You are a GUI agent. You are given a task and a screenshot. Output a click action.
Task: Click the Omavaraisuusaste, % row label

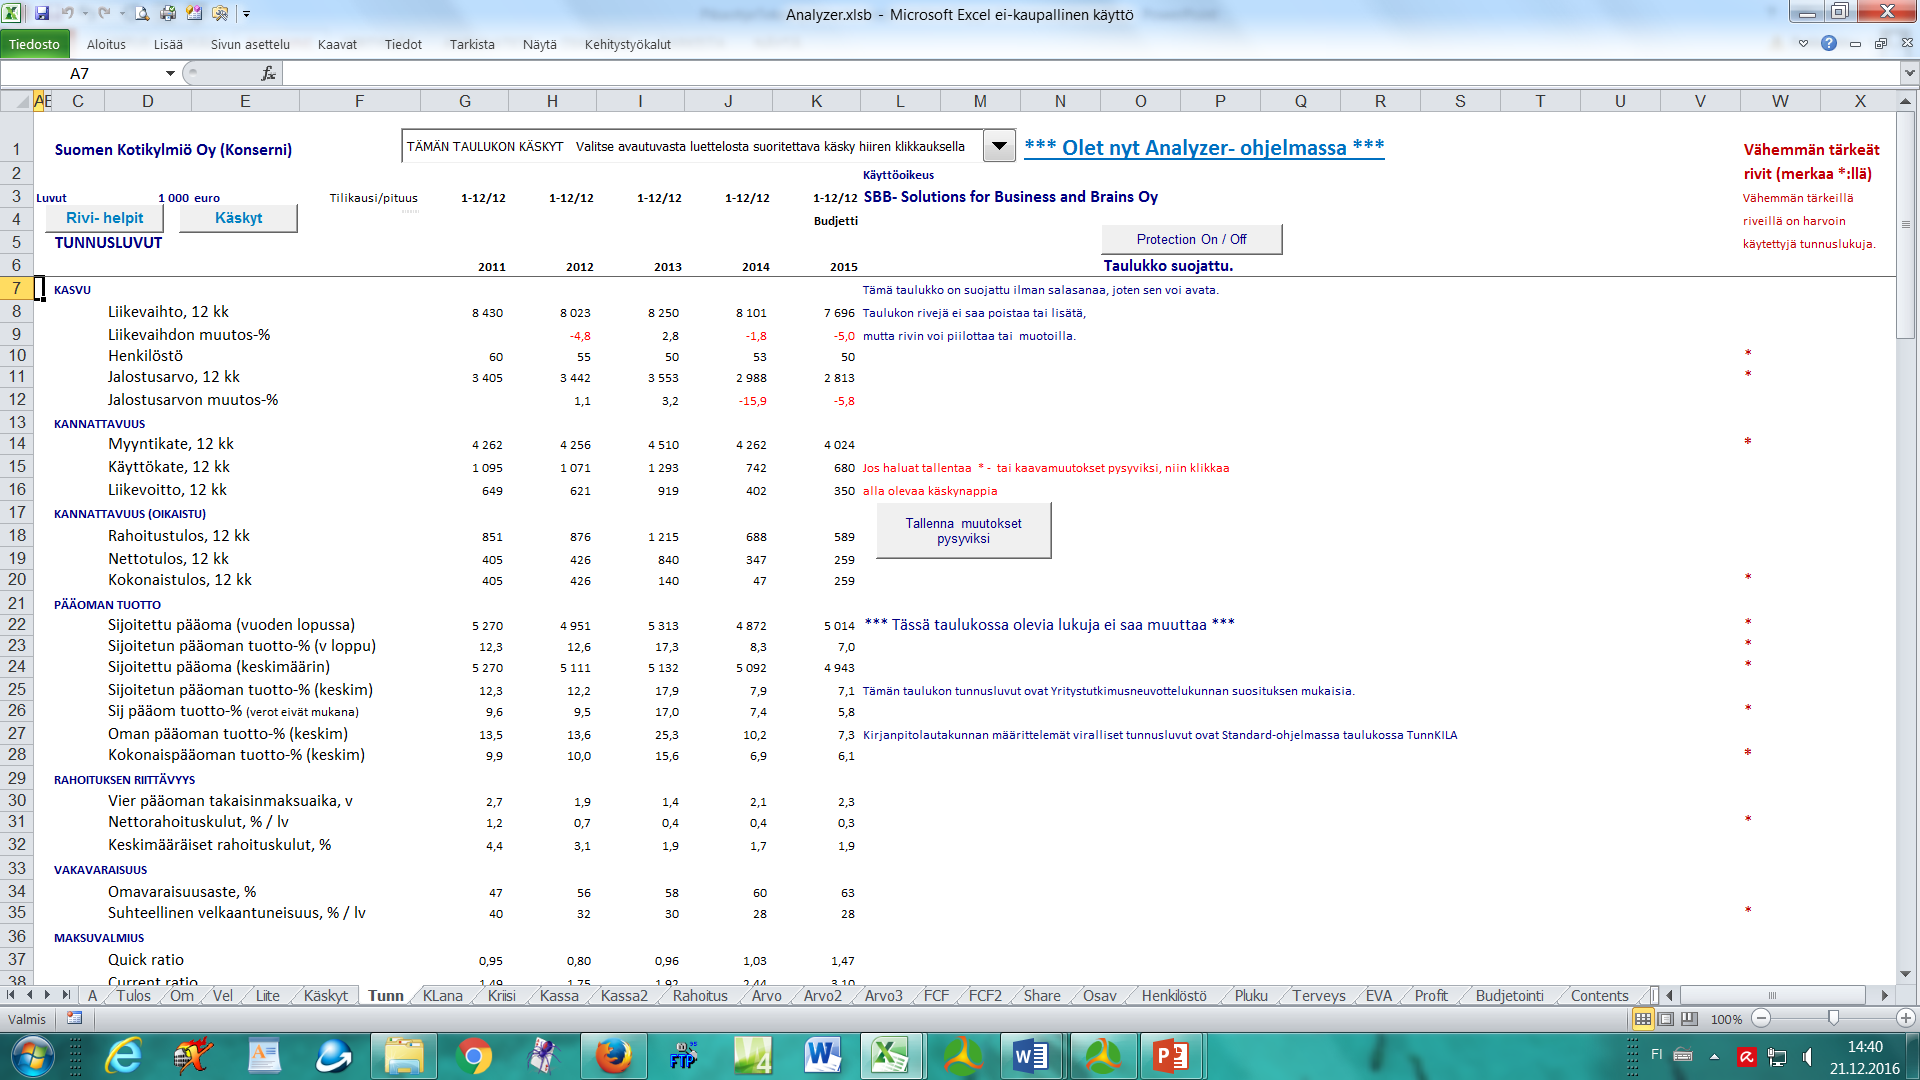[x=182, y=892]
